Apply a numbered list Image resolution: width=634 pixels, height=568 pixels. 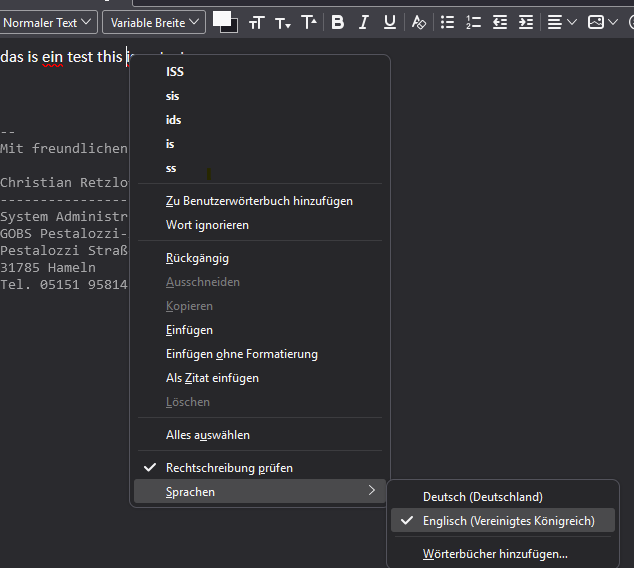tap(473, 22)
